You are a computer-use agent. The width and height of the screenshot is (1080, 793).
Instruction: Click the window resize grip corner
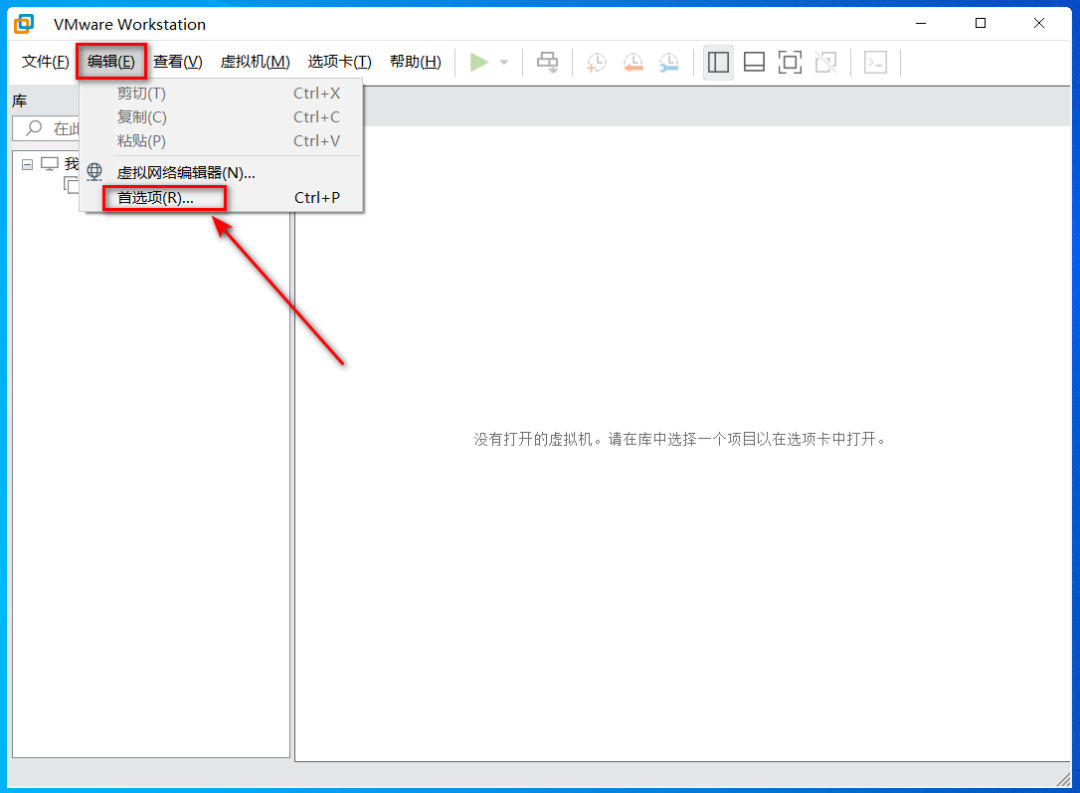pos(1063,779)
